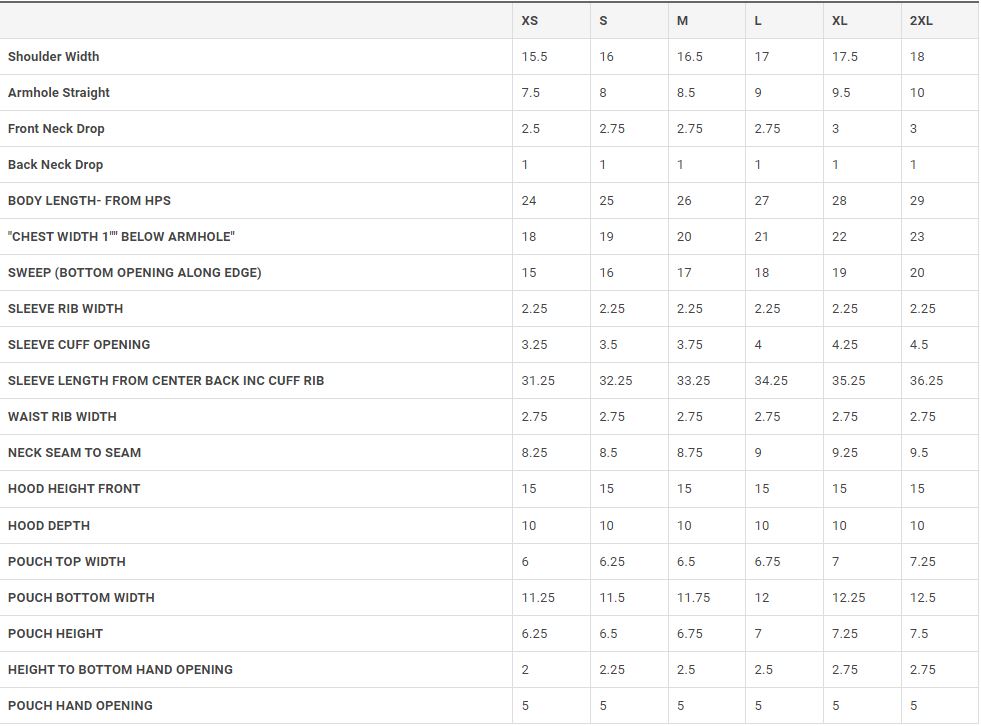Select L sleeve length value 34.25

click(x=771, y=381)
